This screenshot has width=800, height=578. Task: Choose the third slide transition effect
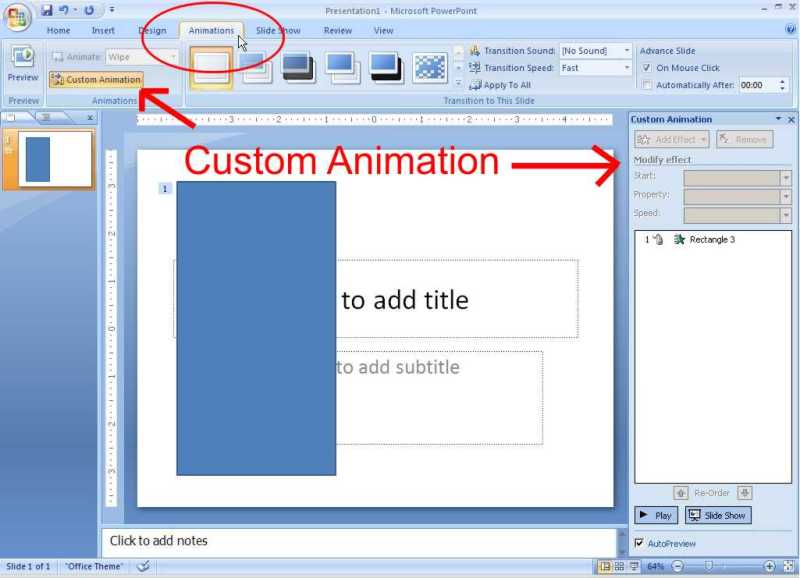click(298, 67)
